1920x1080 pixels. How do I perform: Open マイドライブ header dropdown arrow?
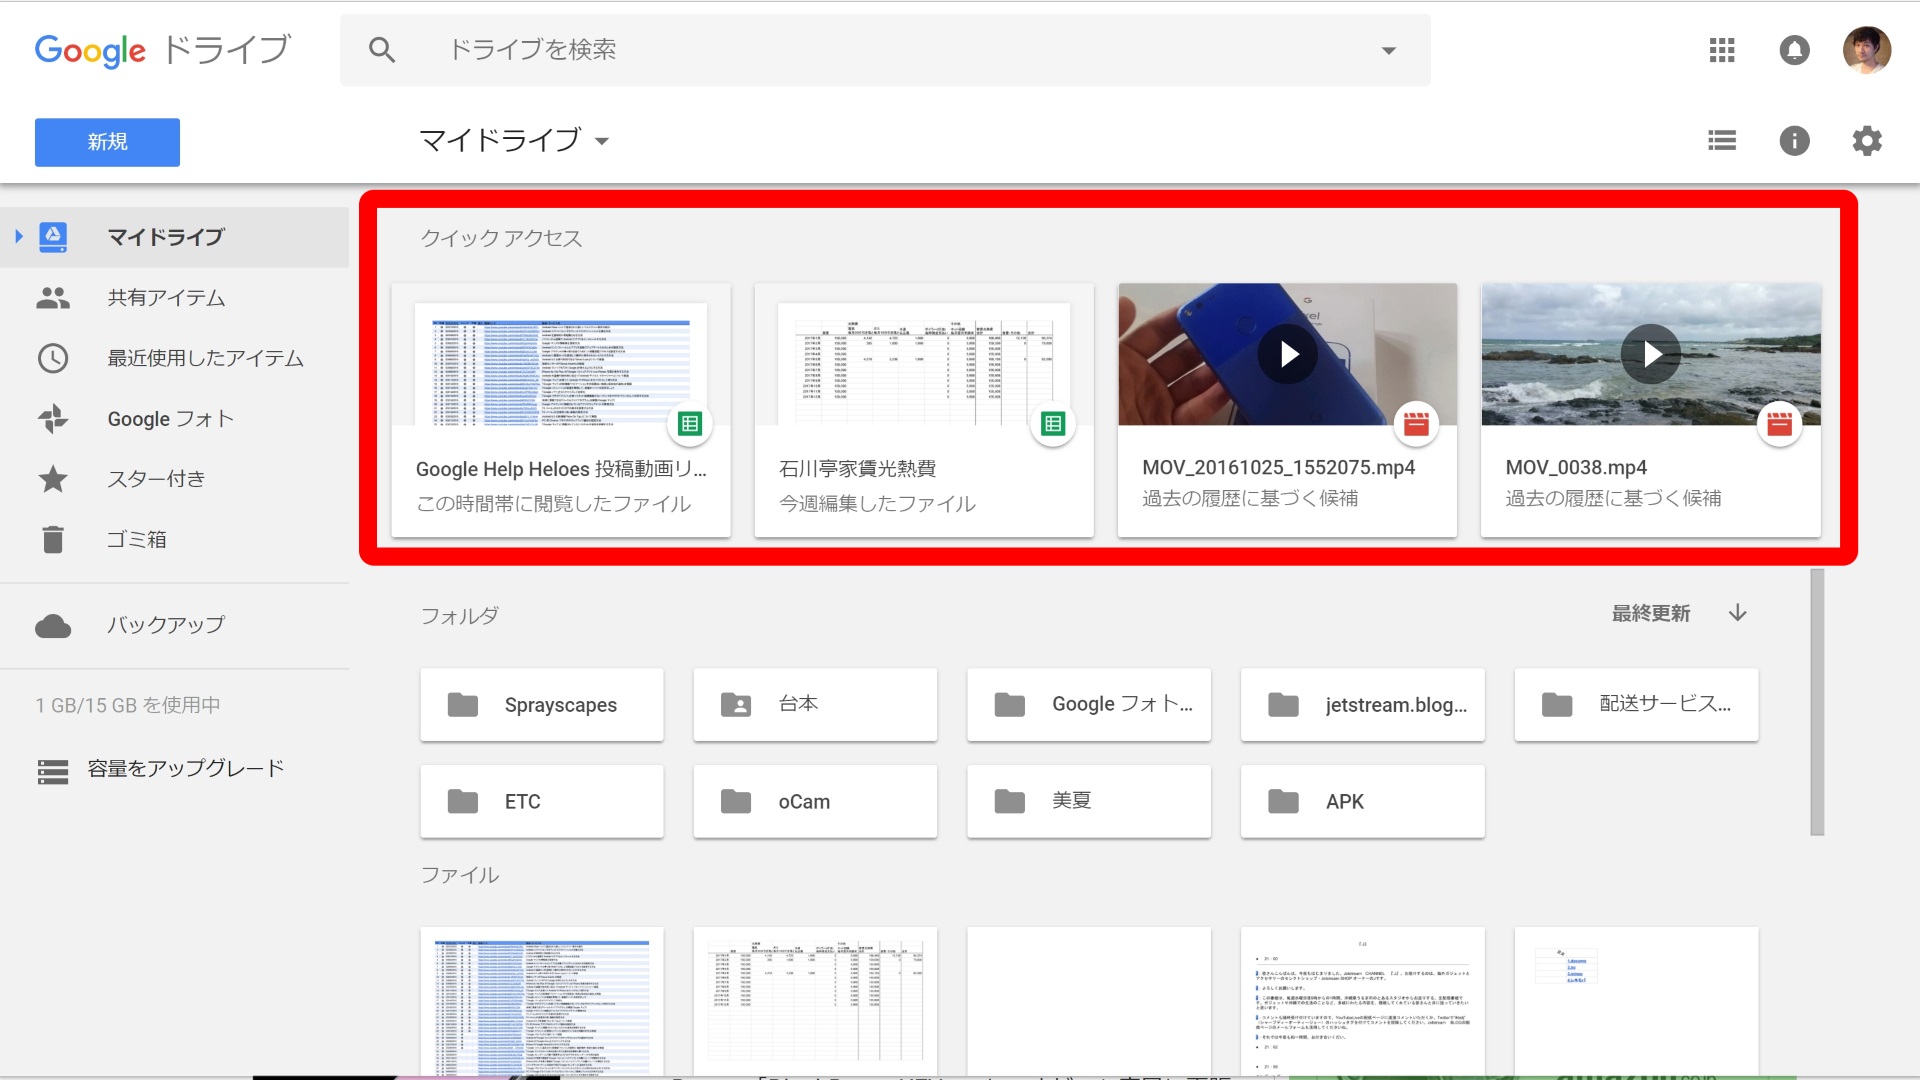tap(602, 141)
